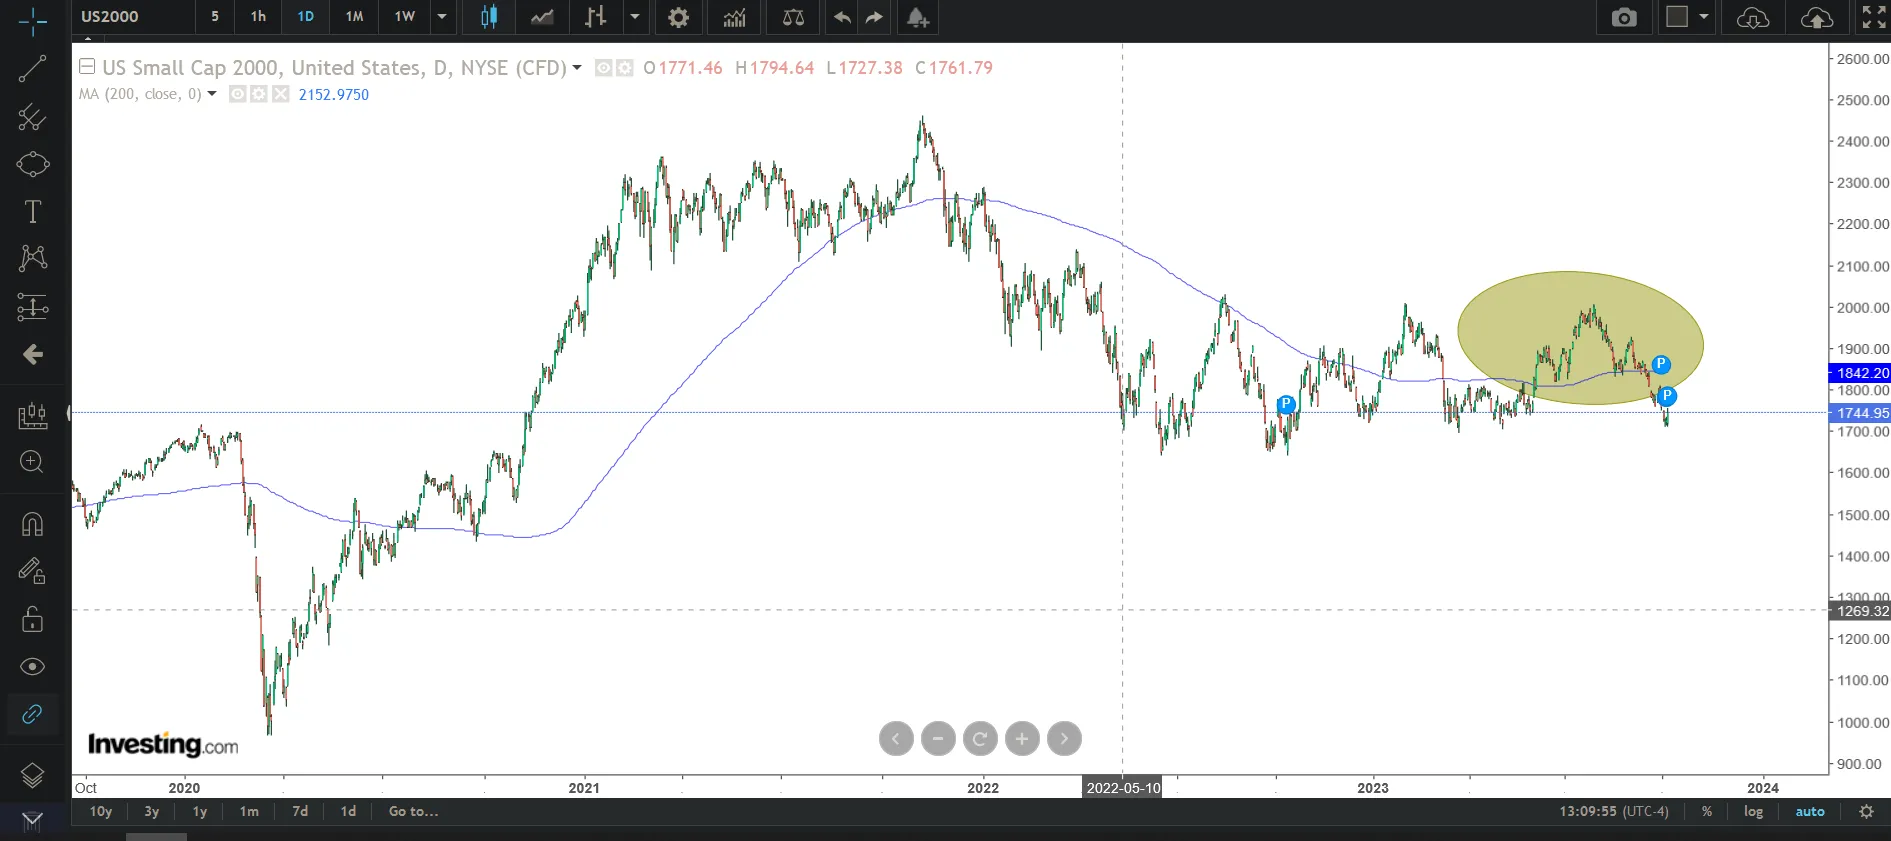Select the crosshair cursor tool

[32, 20]
